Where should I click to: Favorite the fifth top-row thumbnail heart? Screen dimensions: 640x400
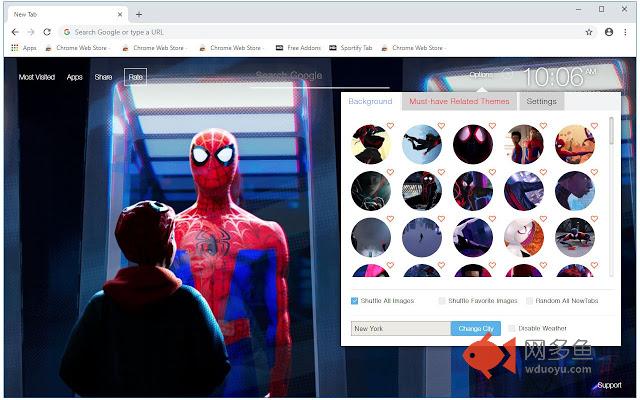coord(594,126)
